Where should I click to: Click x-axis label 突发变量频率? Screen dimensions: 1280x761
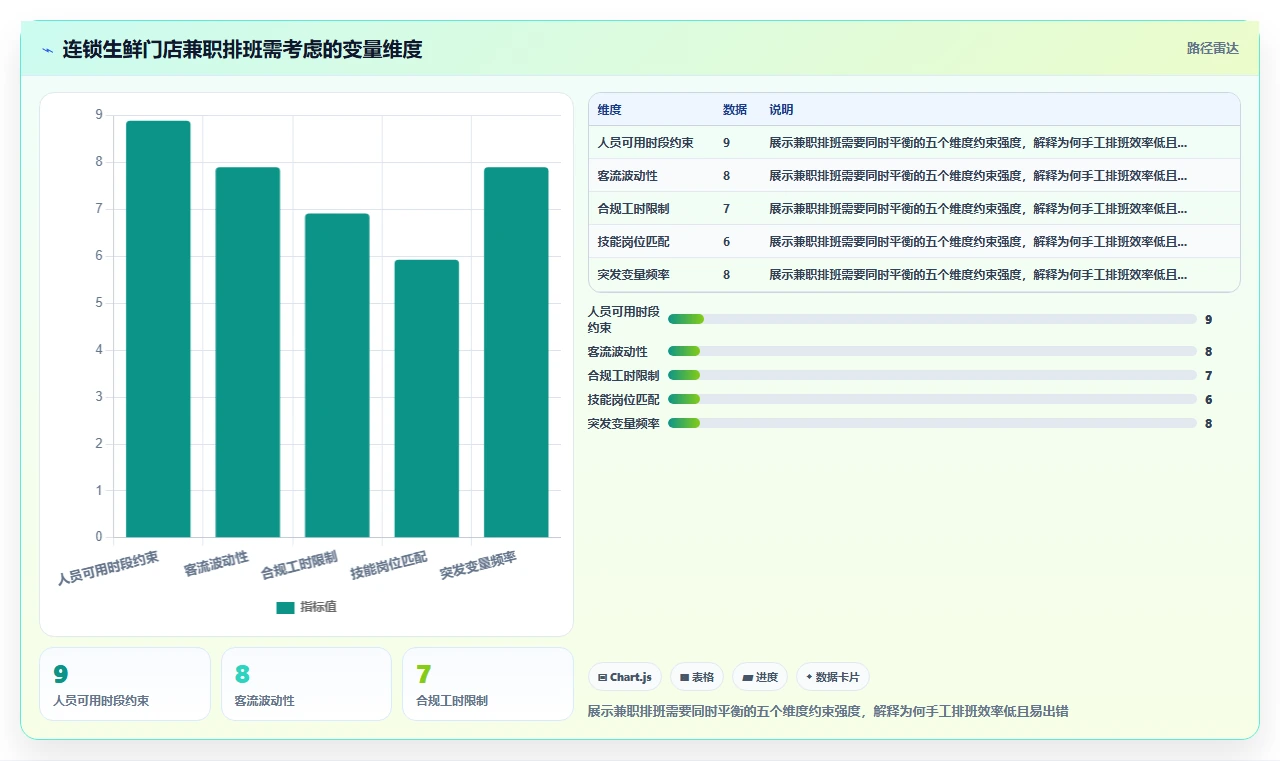[478, 565]
